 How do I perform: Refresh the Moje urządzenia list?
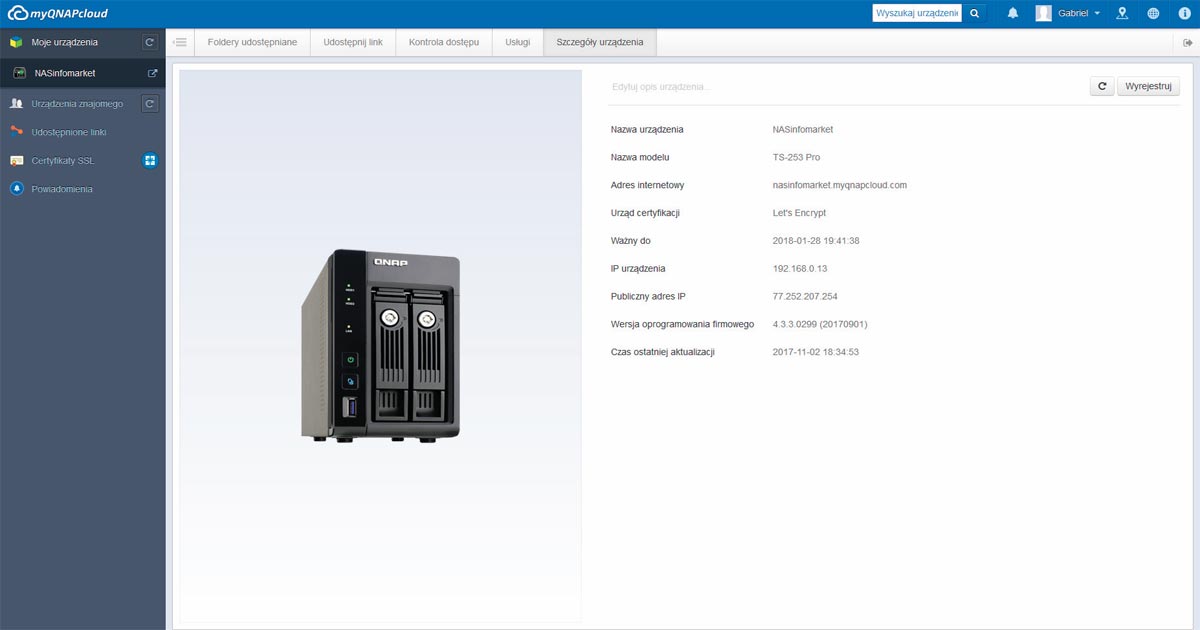(149, 42)
